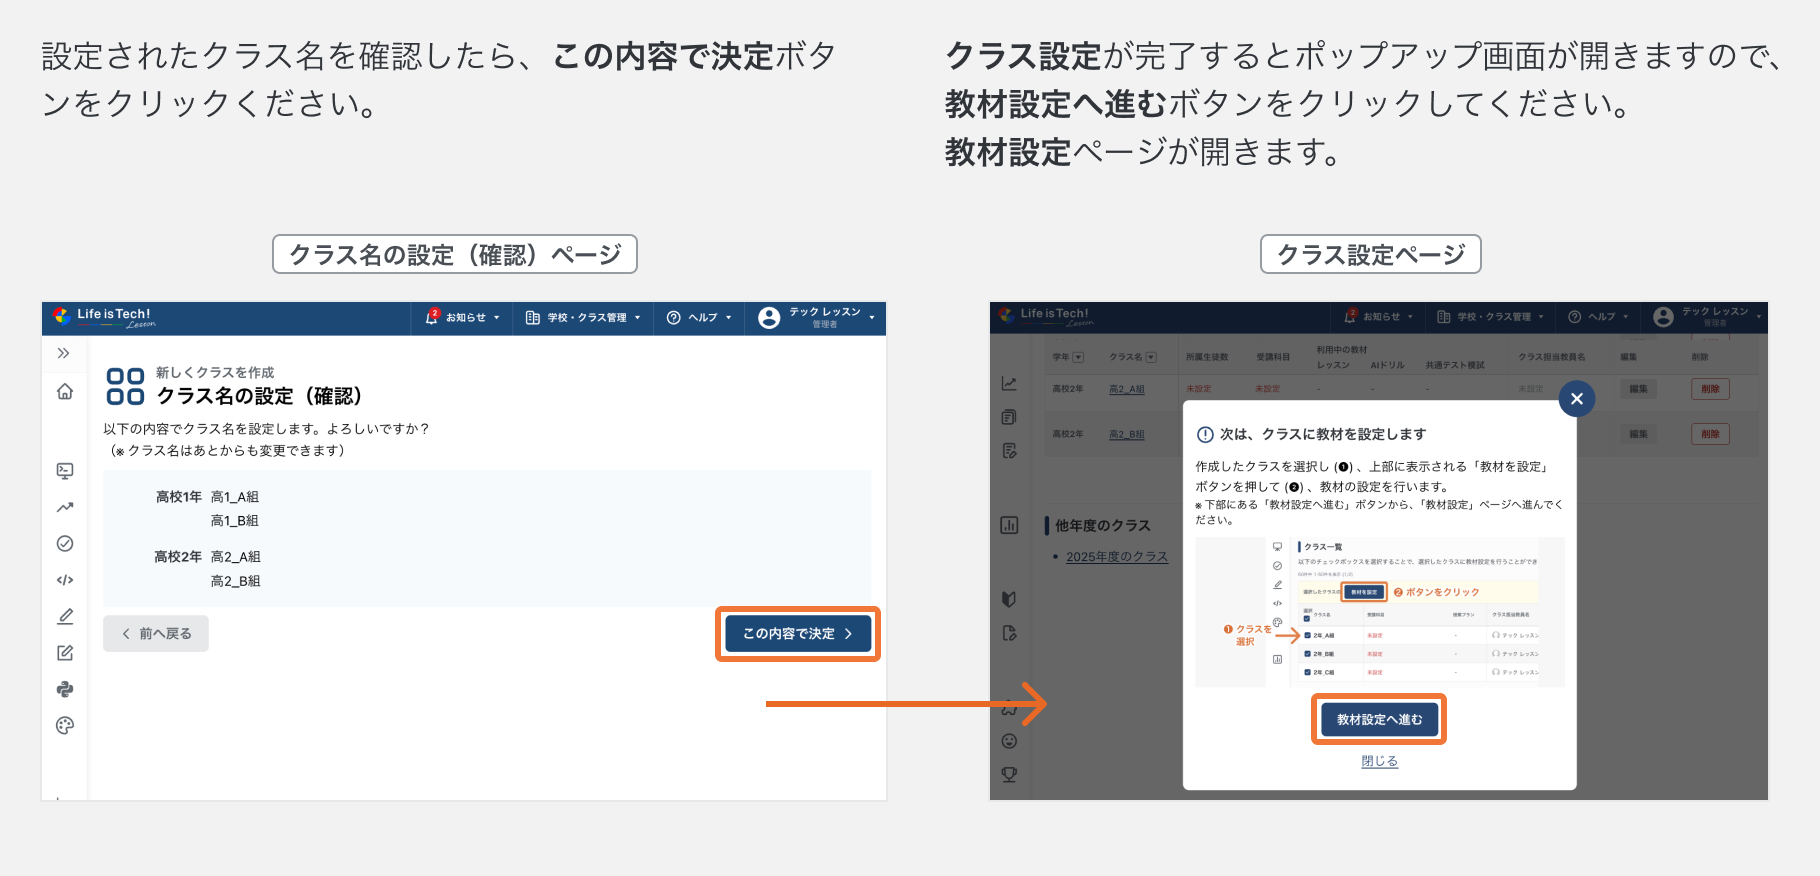Click 編集 button for the 高2_A組 row
1820x876 pixels.
tap(1638, 389)
